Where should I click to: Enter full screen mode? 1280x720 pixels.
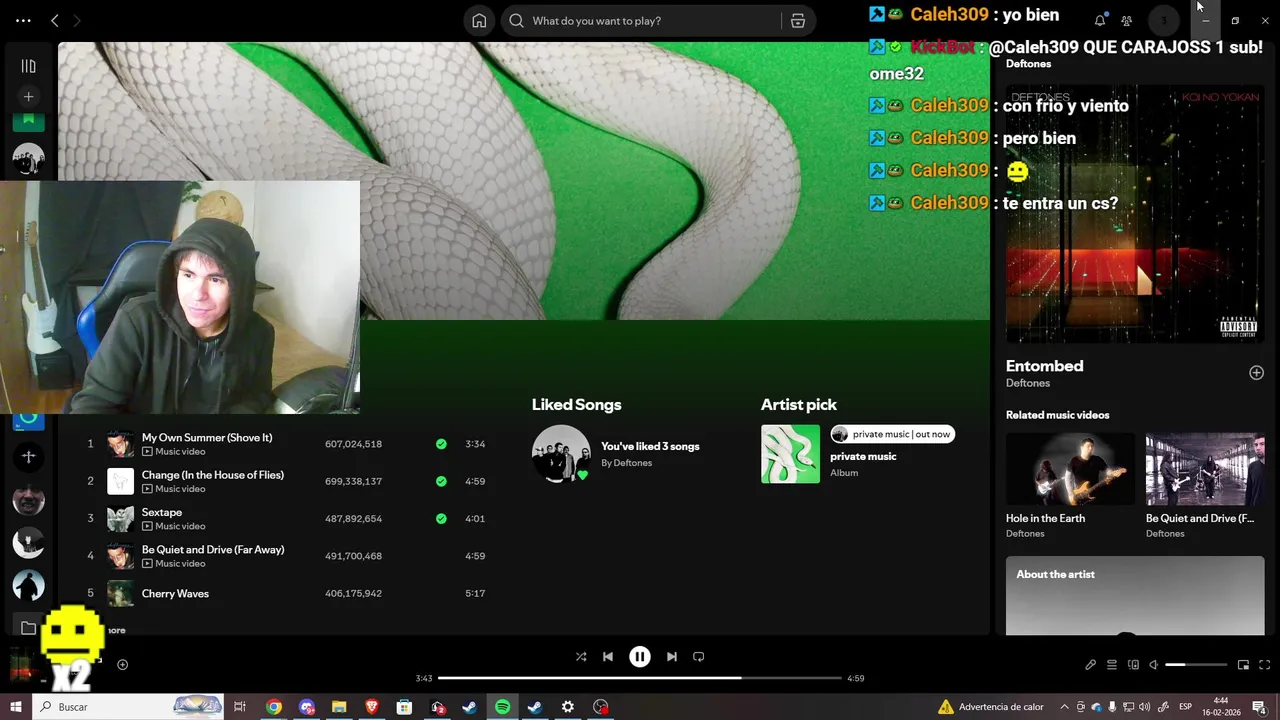coord(1265,665)
